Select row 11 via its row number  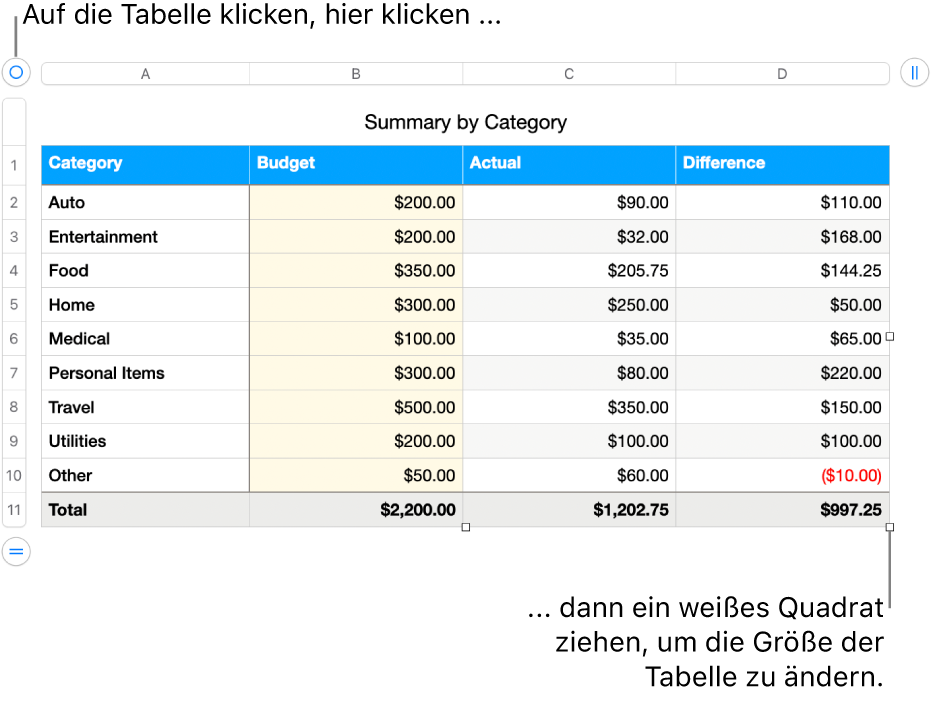(14, 510)
